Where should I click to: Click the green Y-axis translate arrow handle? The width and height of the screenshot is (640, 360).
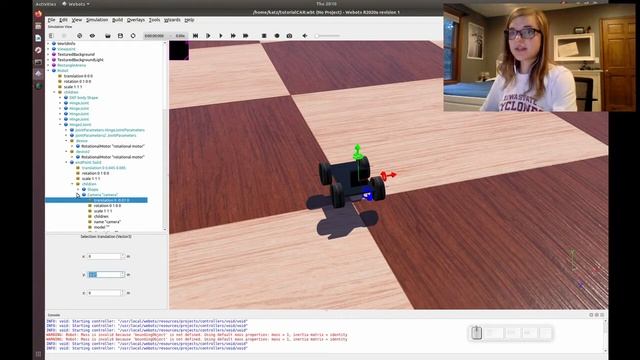(358, 151)
